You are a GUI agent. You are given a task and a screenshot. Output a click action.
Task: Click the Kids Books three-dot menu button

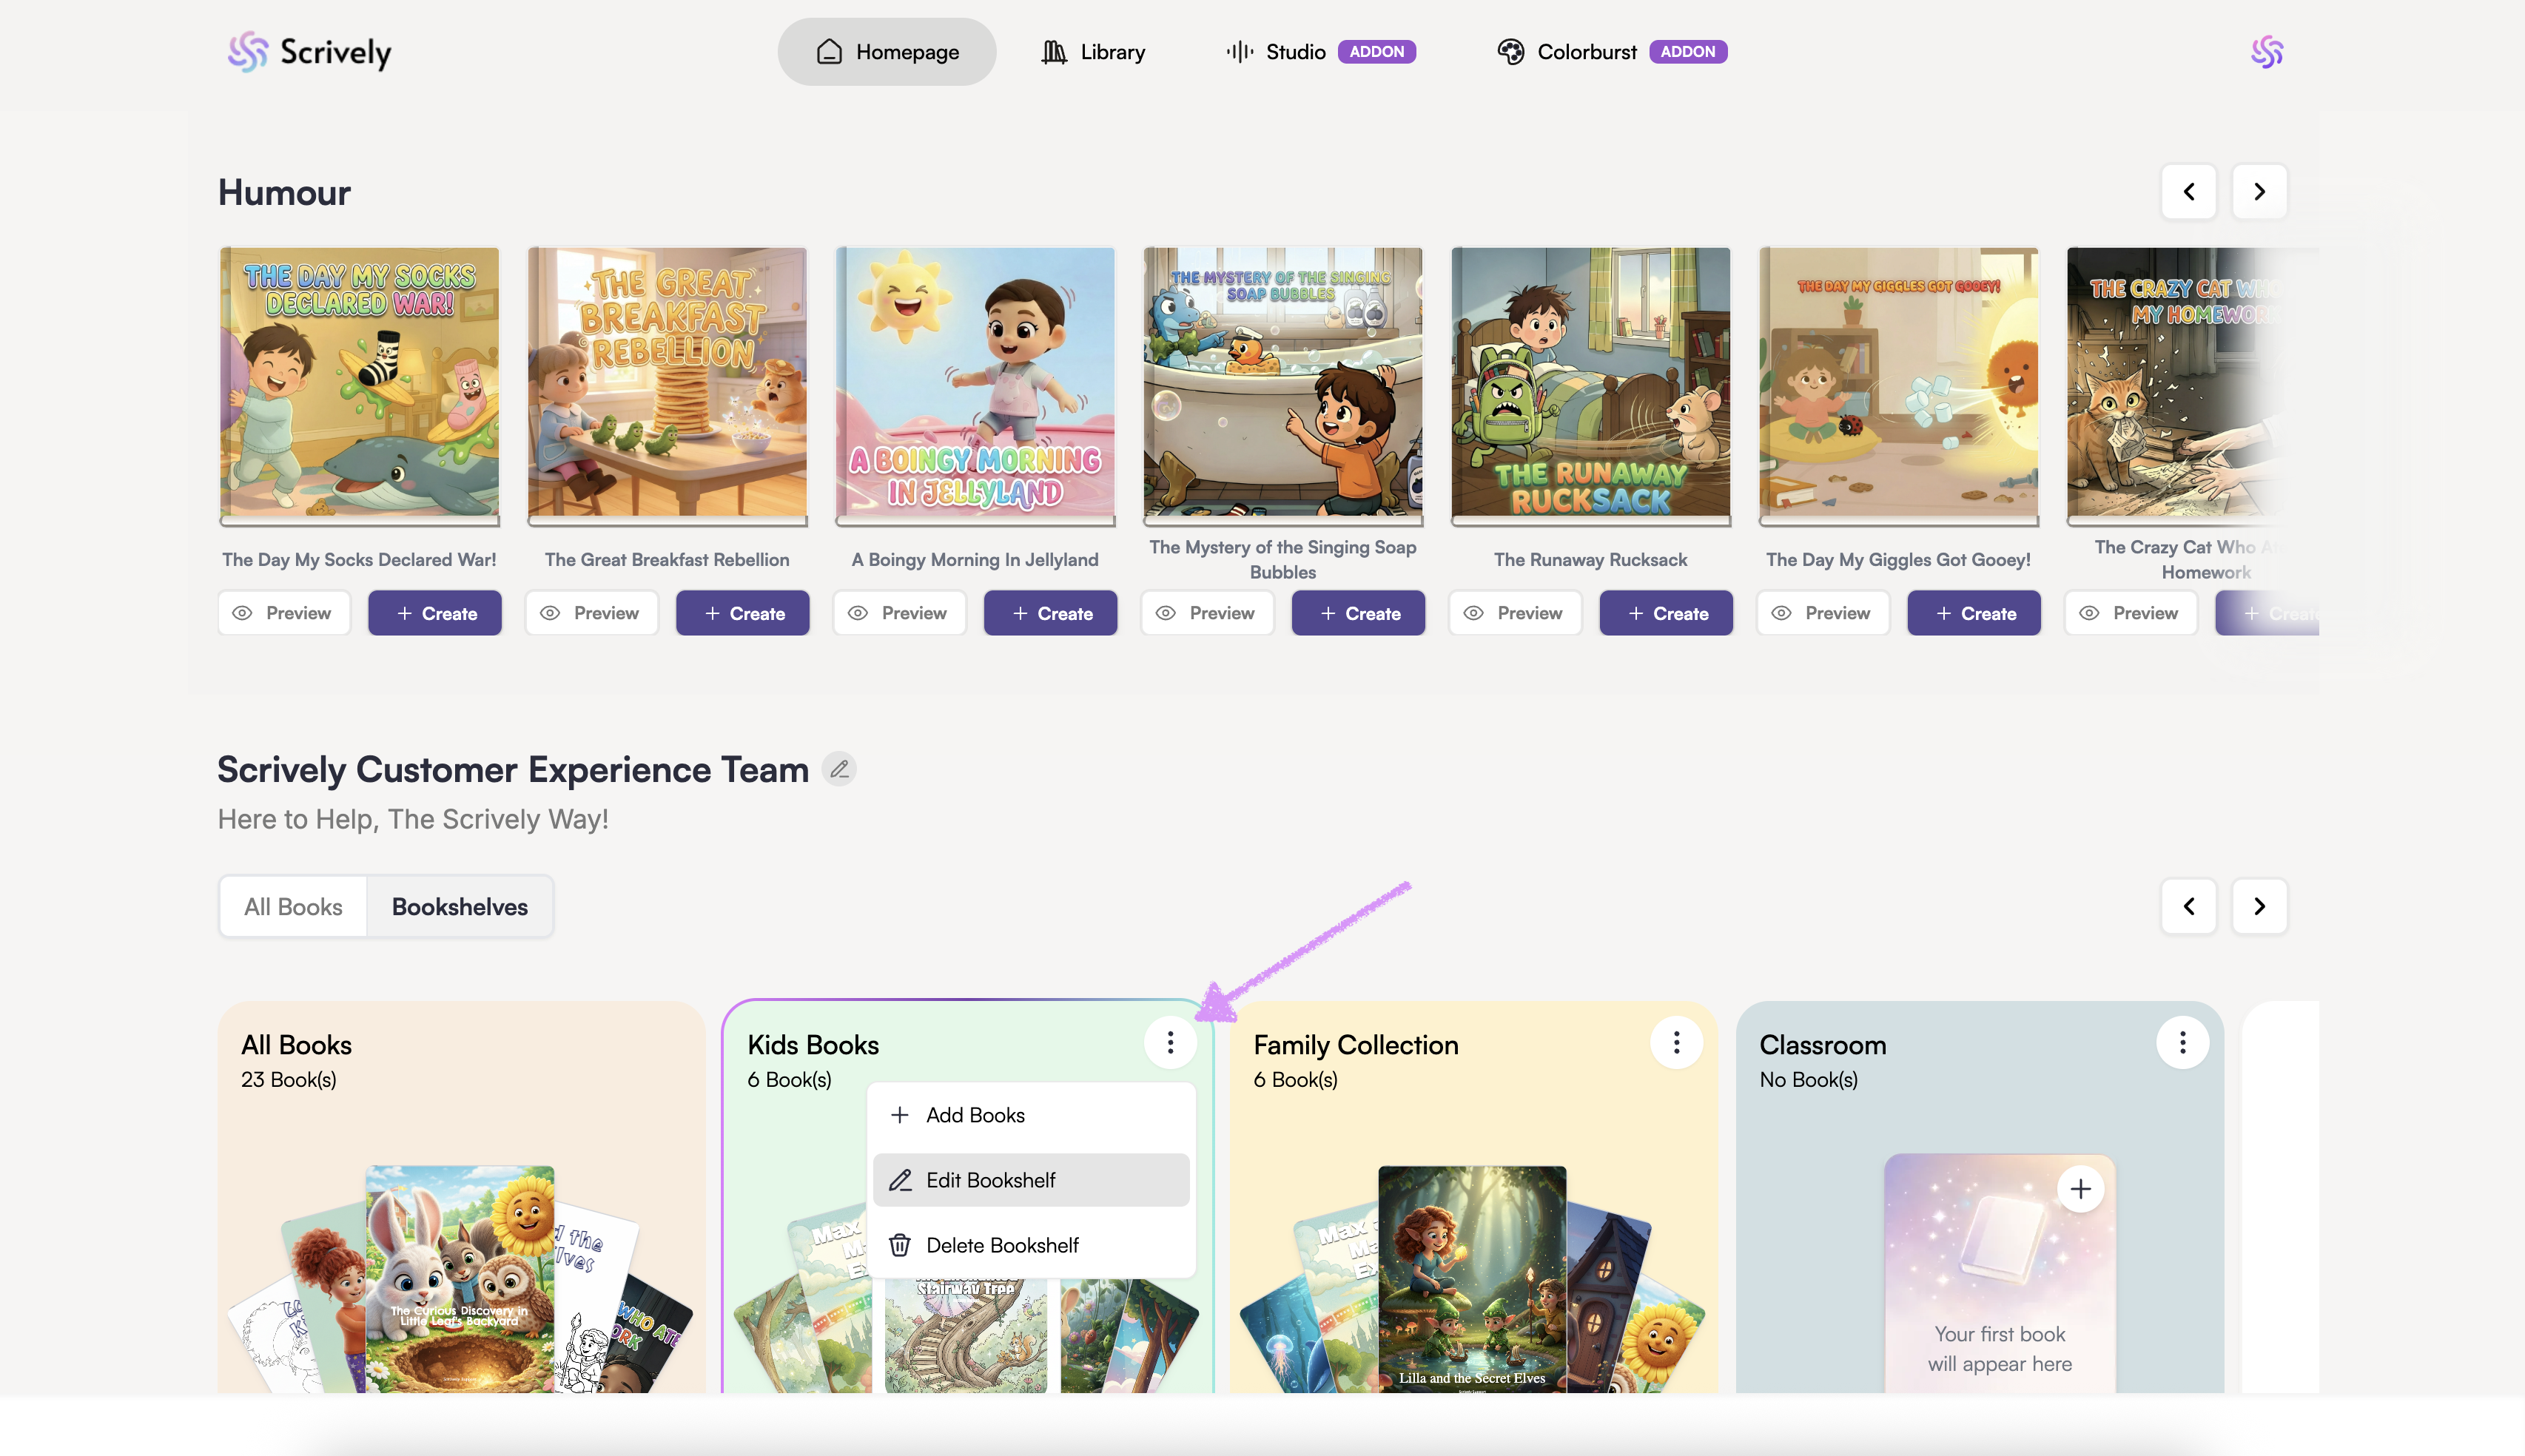click(1170, 1043)
